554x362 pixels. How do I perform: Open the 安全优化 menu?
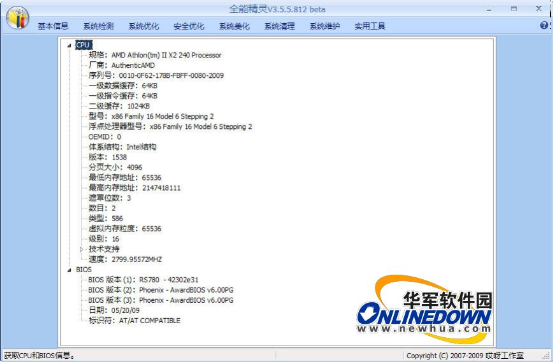tap(189, 26)
